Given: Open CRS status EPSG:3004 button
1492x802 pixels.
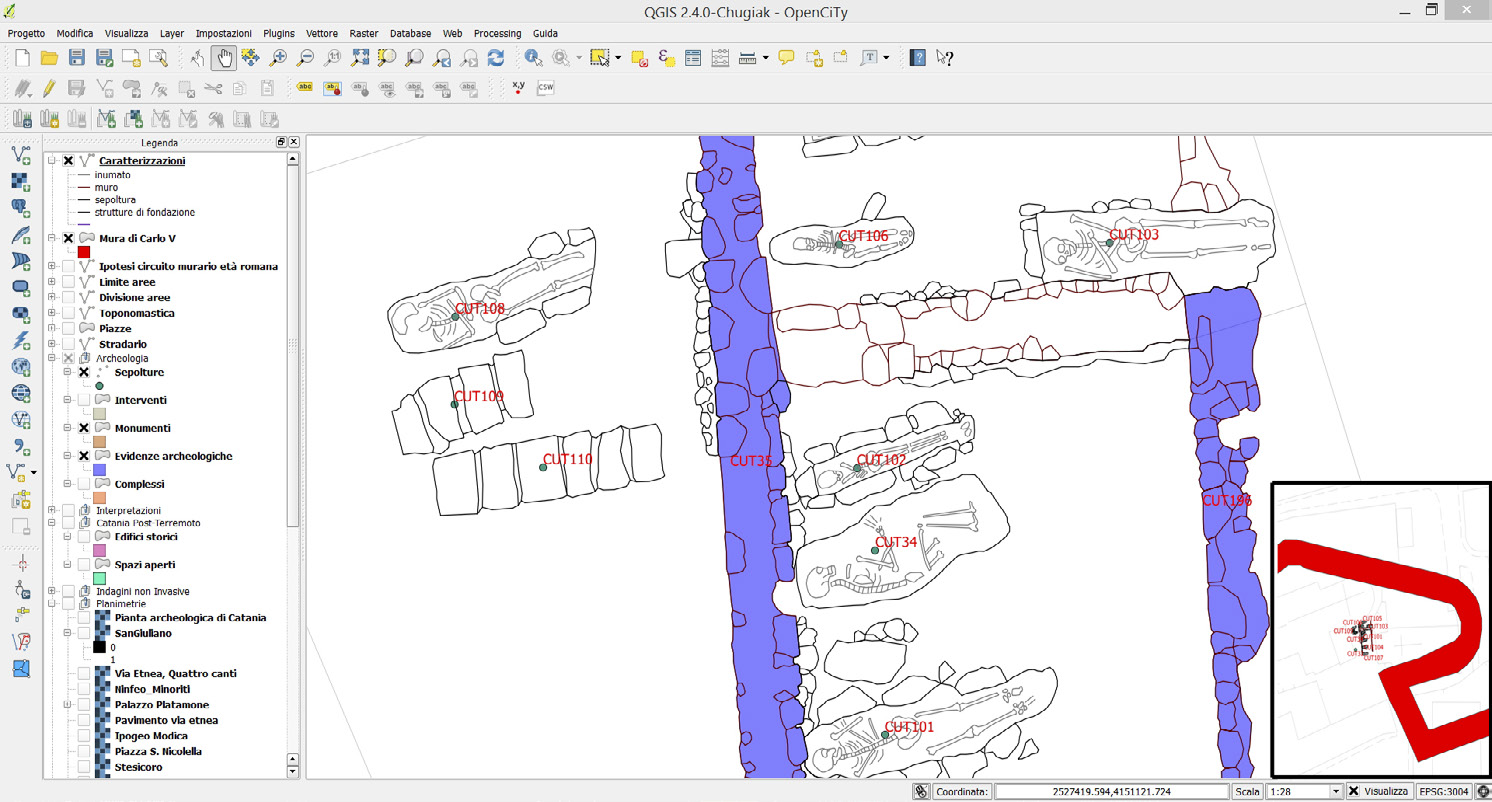Looking at the screenshot, I should point(1444,791).
